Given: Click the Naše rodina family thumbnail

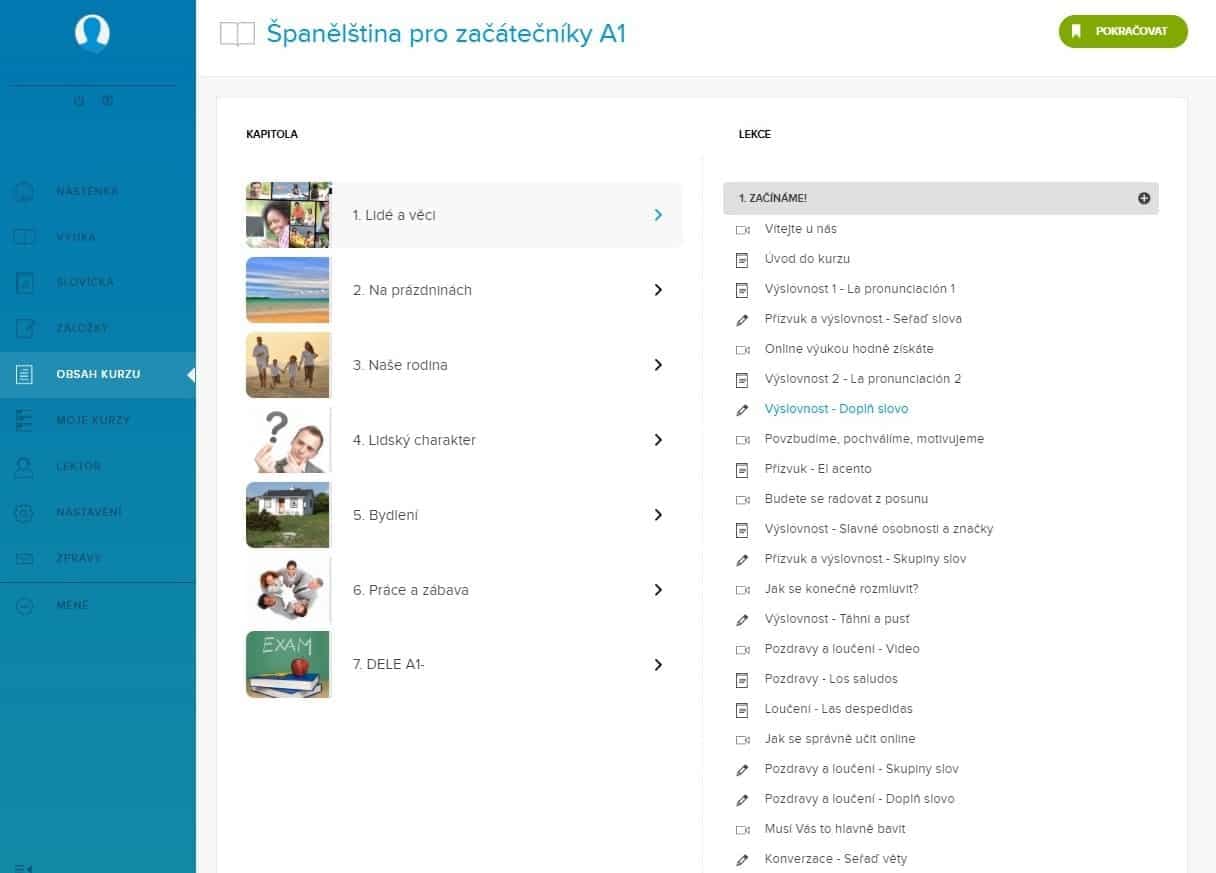Looking at the screenshot, I should (288, 365).
